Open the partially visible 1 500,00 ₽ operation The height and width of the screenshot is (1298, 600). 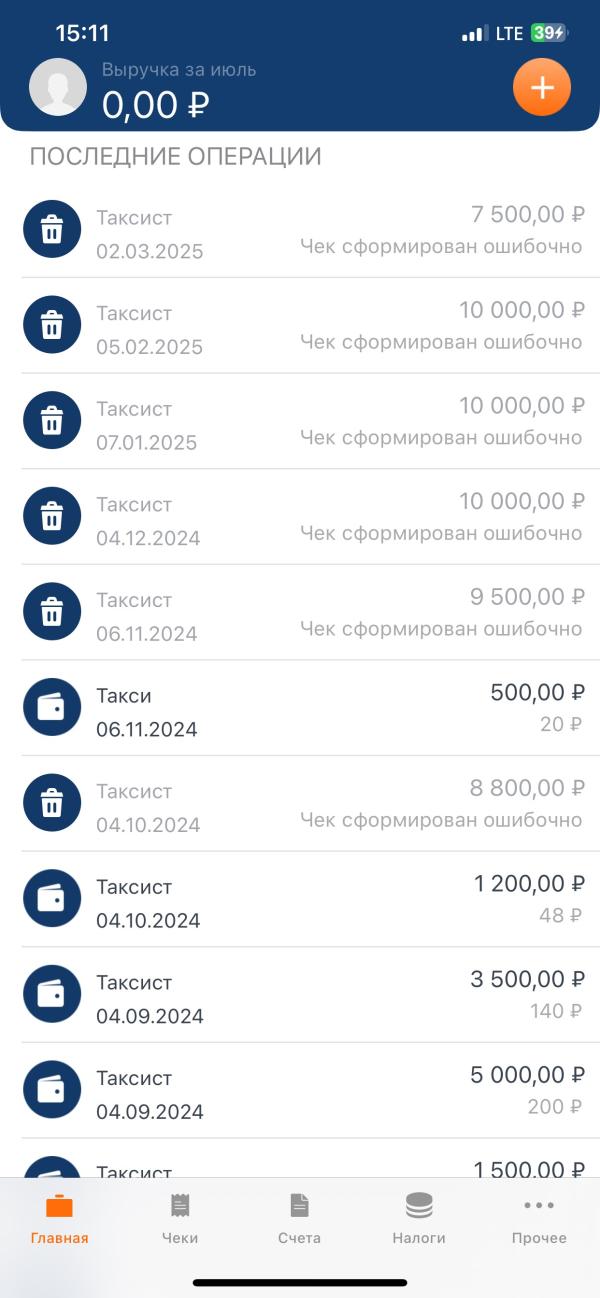pyautogui.click(x=300, y=1158)
